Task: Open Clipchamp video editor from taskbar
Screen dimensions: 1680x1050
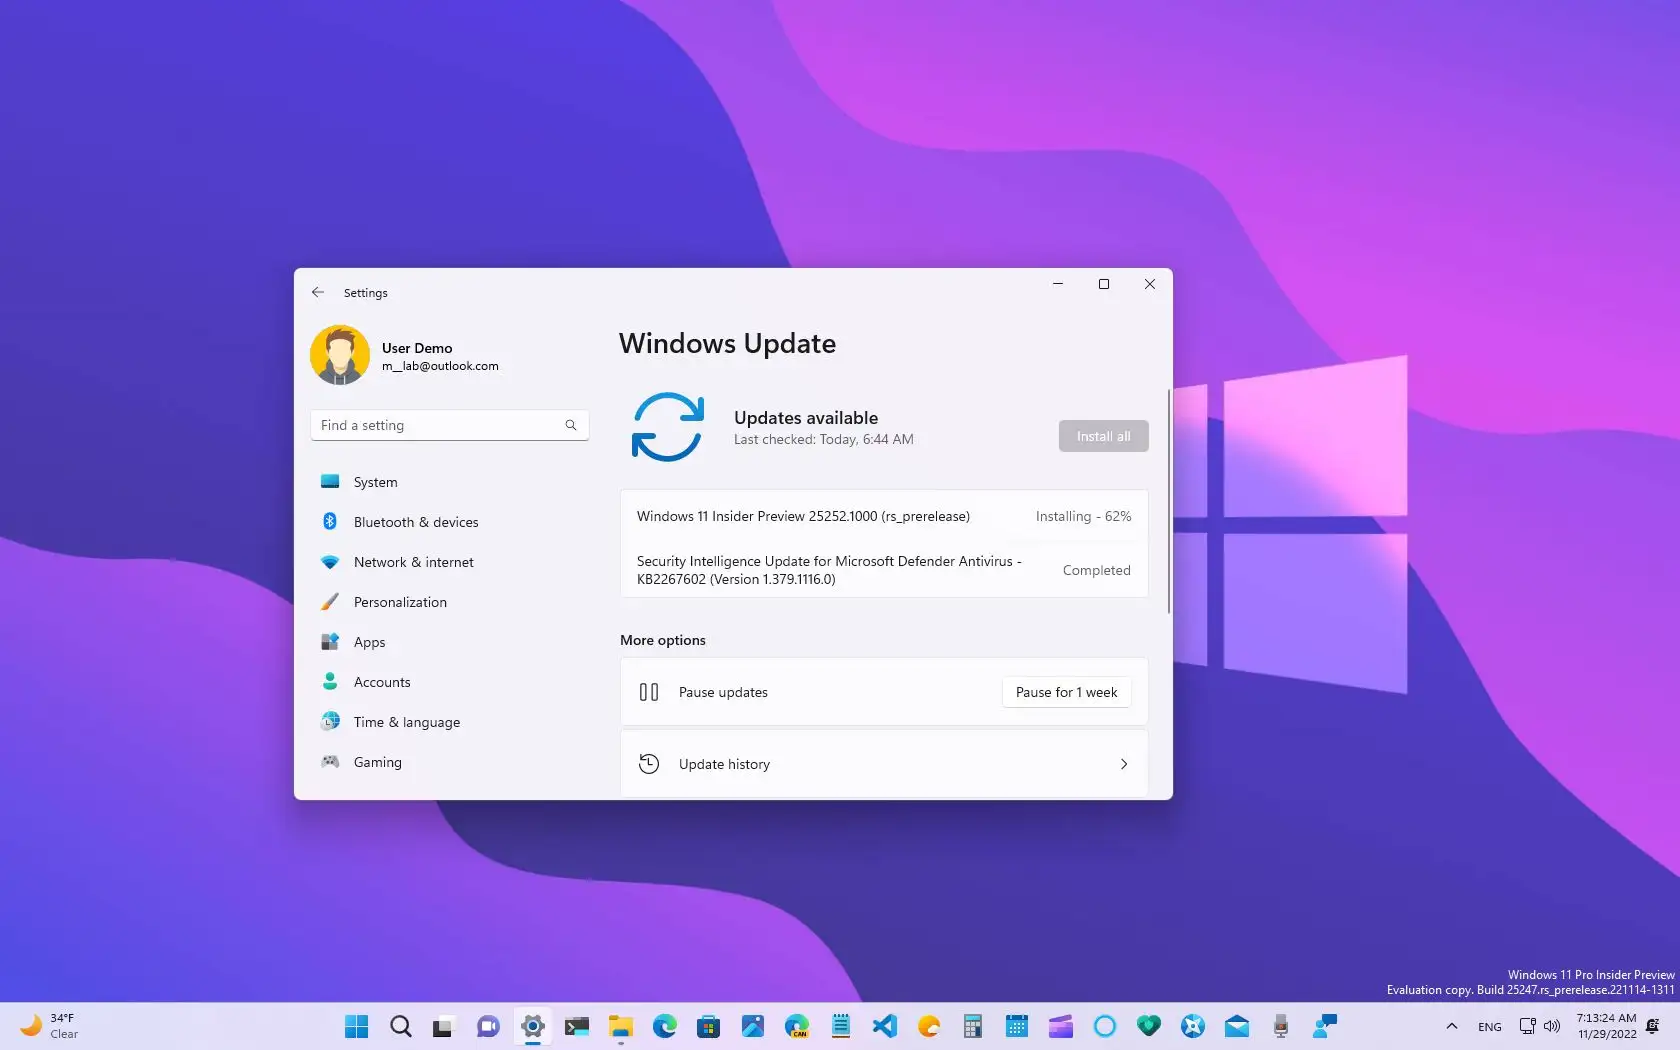Action: click(x=1061, y=1026)
